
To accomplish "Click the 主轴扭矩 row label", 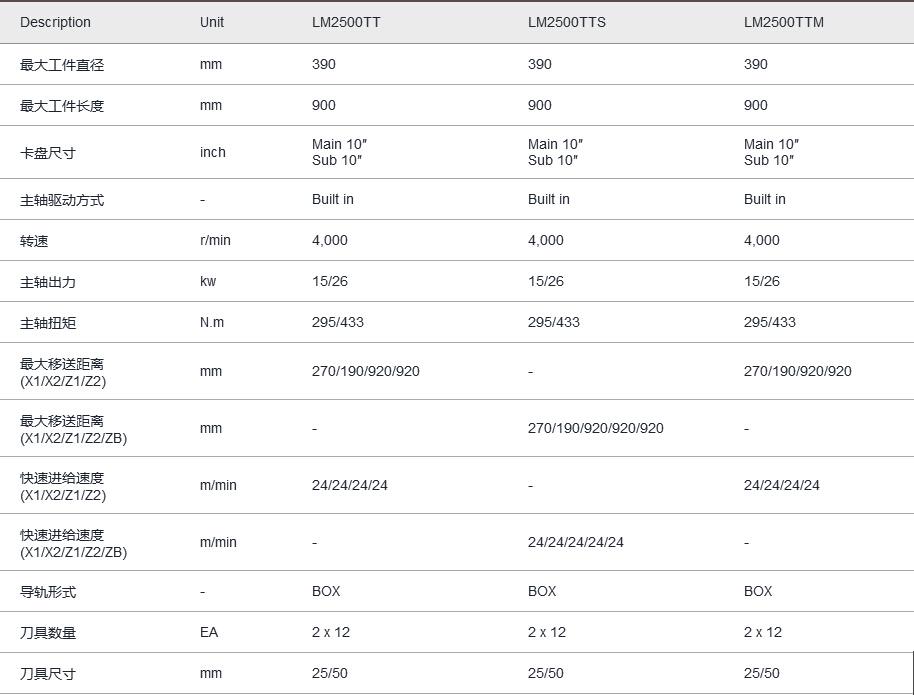I will 48,323.
